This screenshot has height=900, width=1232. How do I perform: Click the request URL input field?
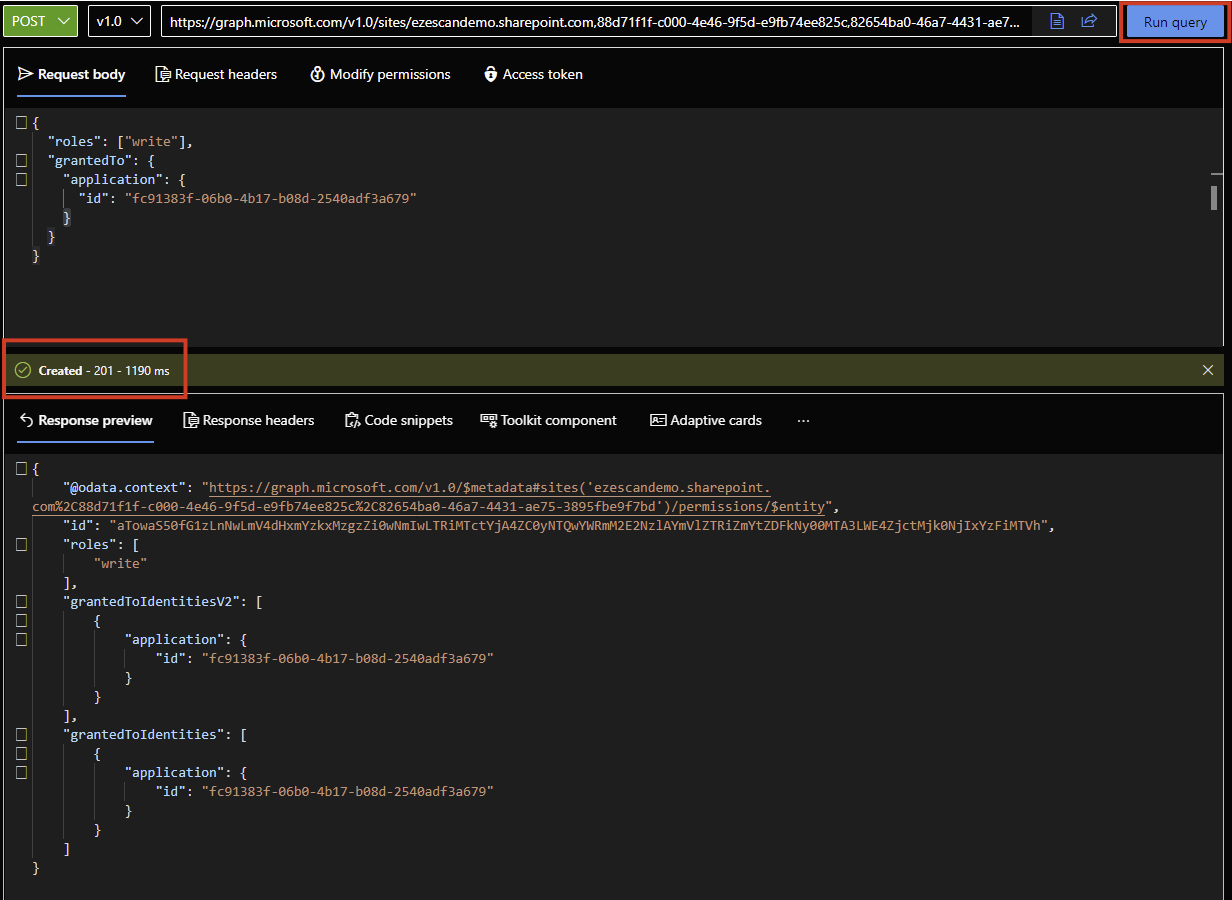pyautogui.click(x=595, y=21)
